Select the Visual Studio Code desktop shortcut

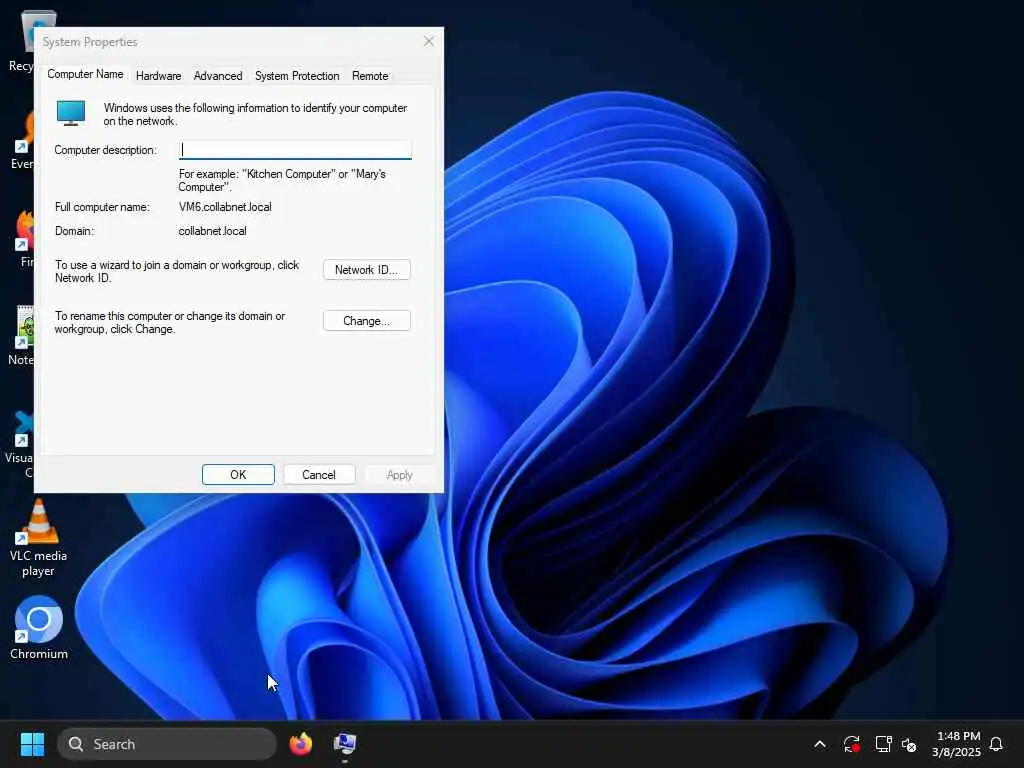pyautogui.click(x=20, y=444)
